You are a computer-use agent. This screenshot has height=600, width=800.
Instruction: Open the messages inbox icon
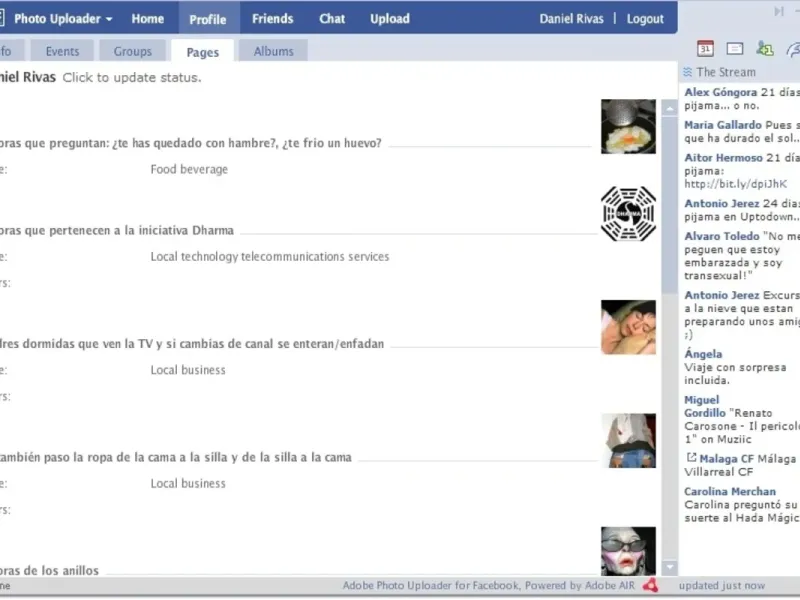point(735,48)
